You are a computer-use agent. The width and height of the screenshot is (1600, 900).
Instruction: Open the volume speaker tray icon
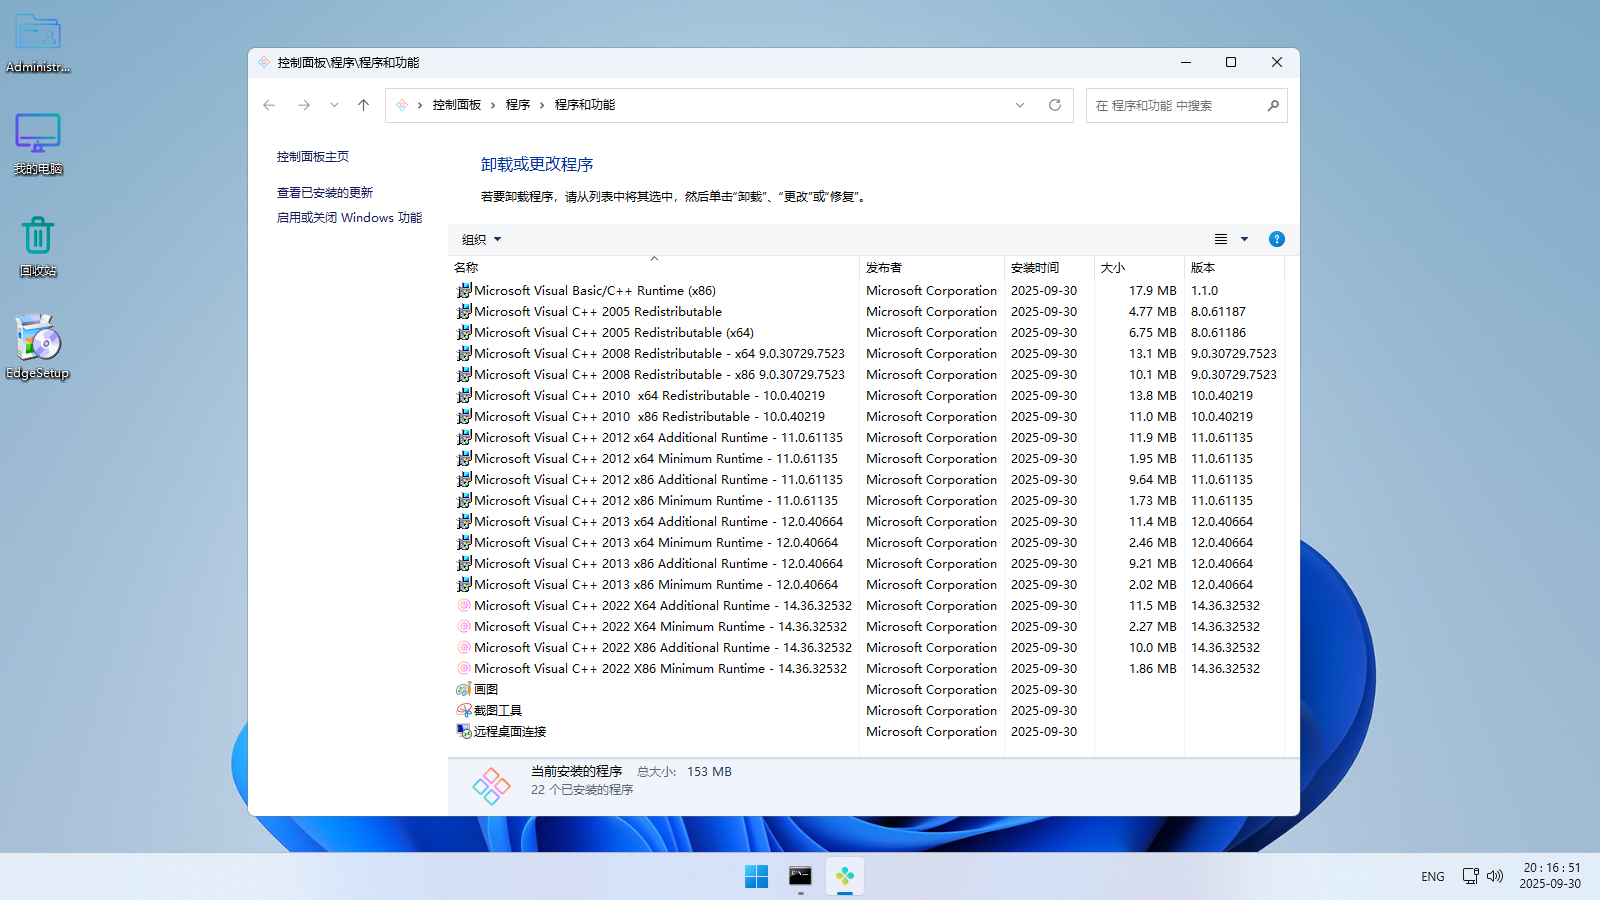click(1495, 876)
